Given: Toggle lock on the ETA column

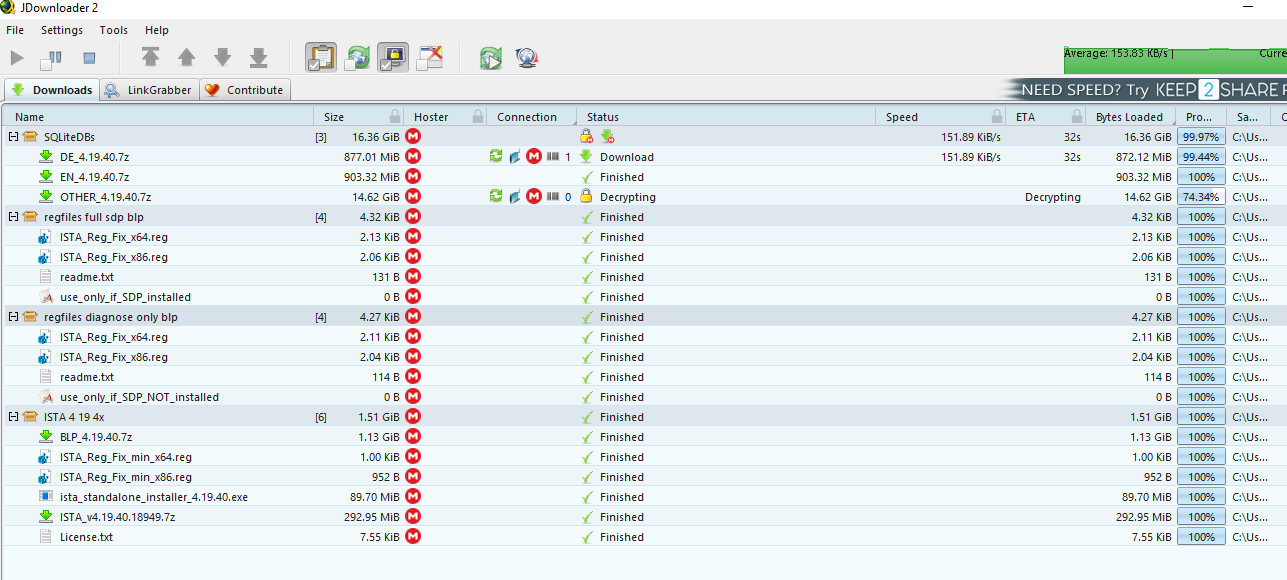Looking at the screenshot, I should pos(1077,117).
